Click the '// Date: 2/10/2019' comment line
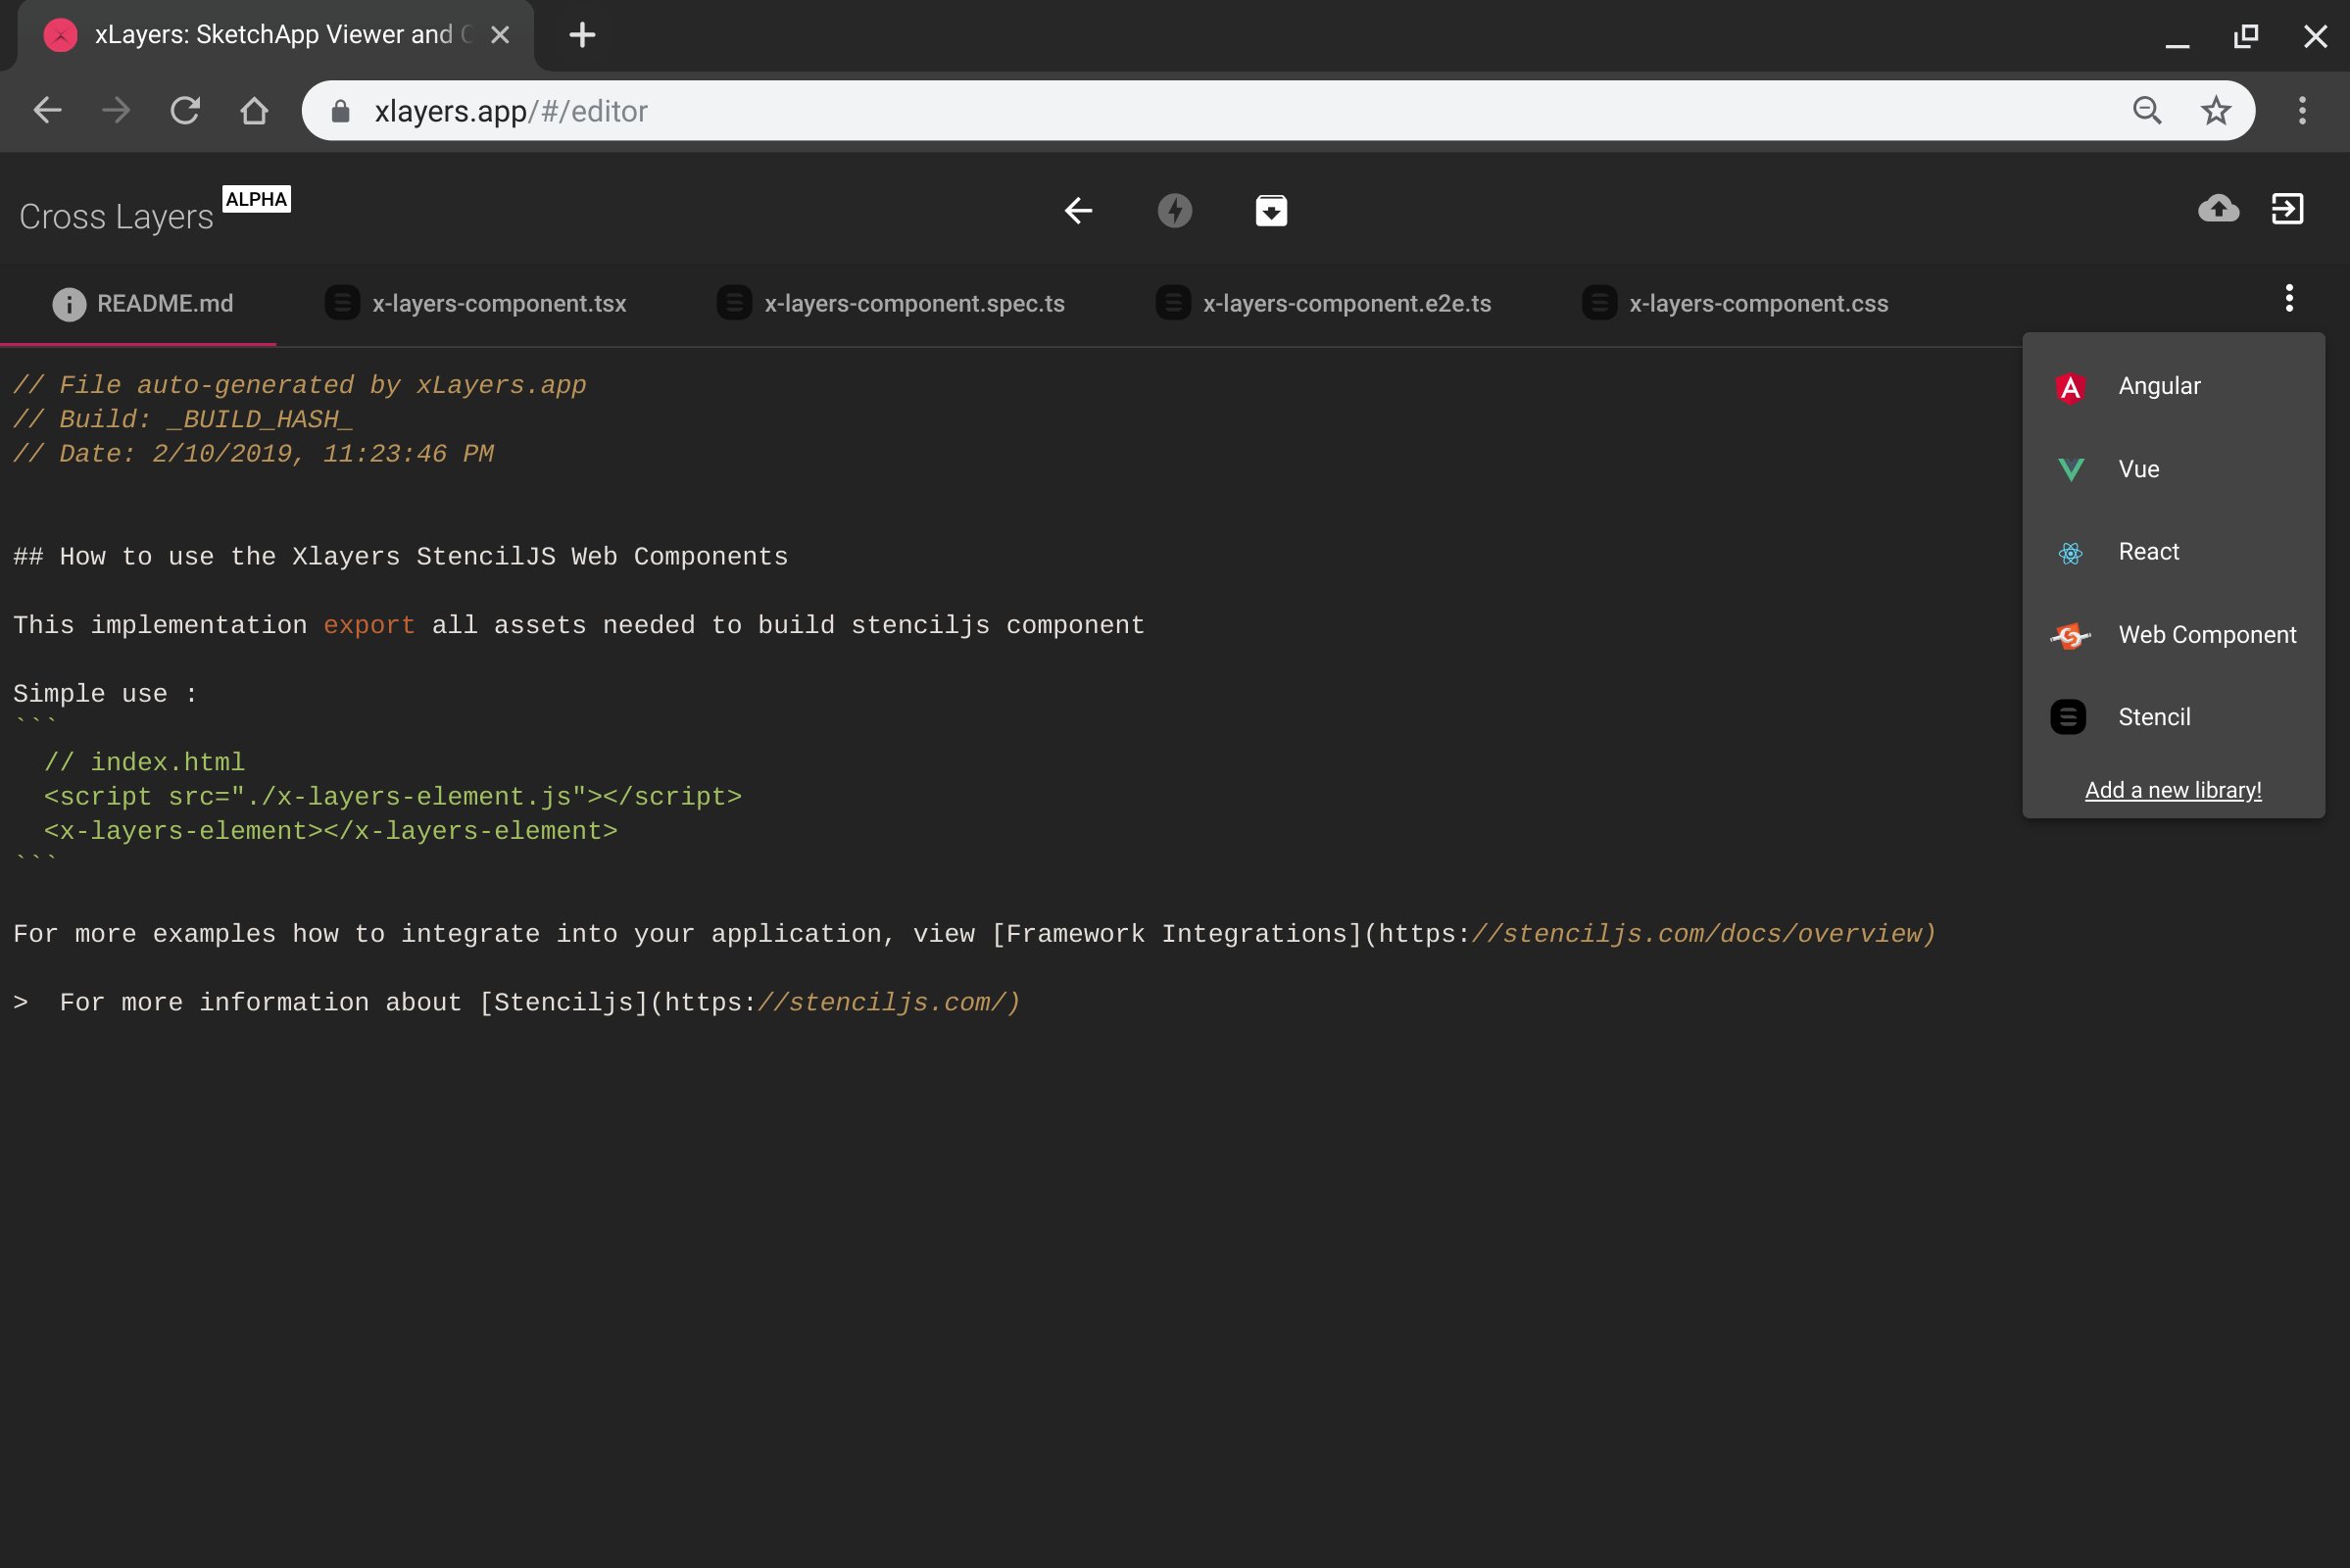The height and width of the screenshot is (1568, 2350). (x=254, y=454)
